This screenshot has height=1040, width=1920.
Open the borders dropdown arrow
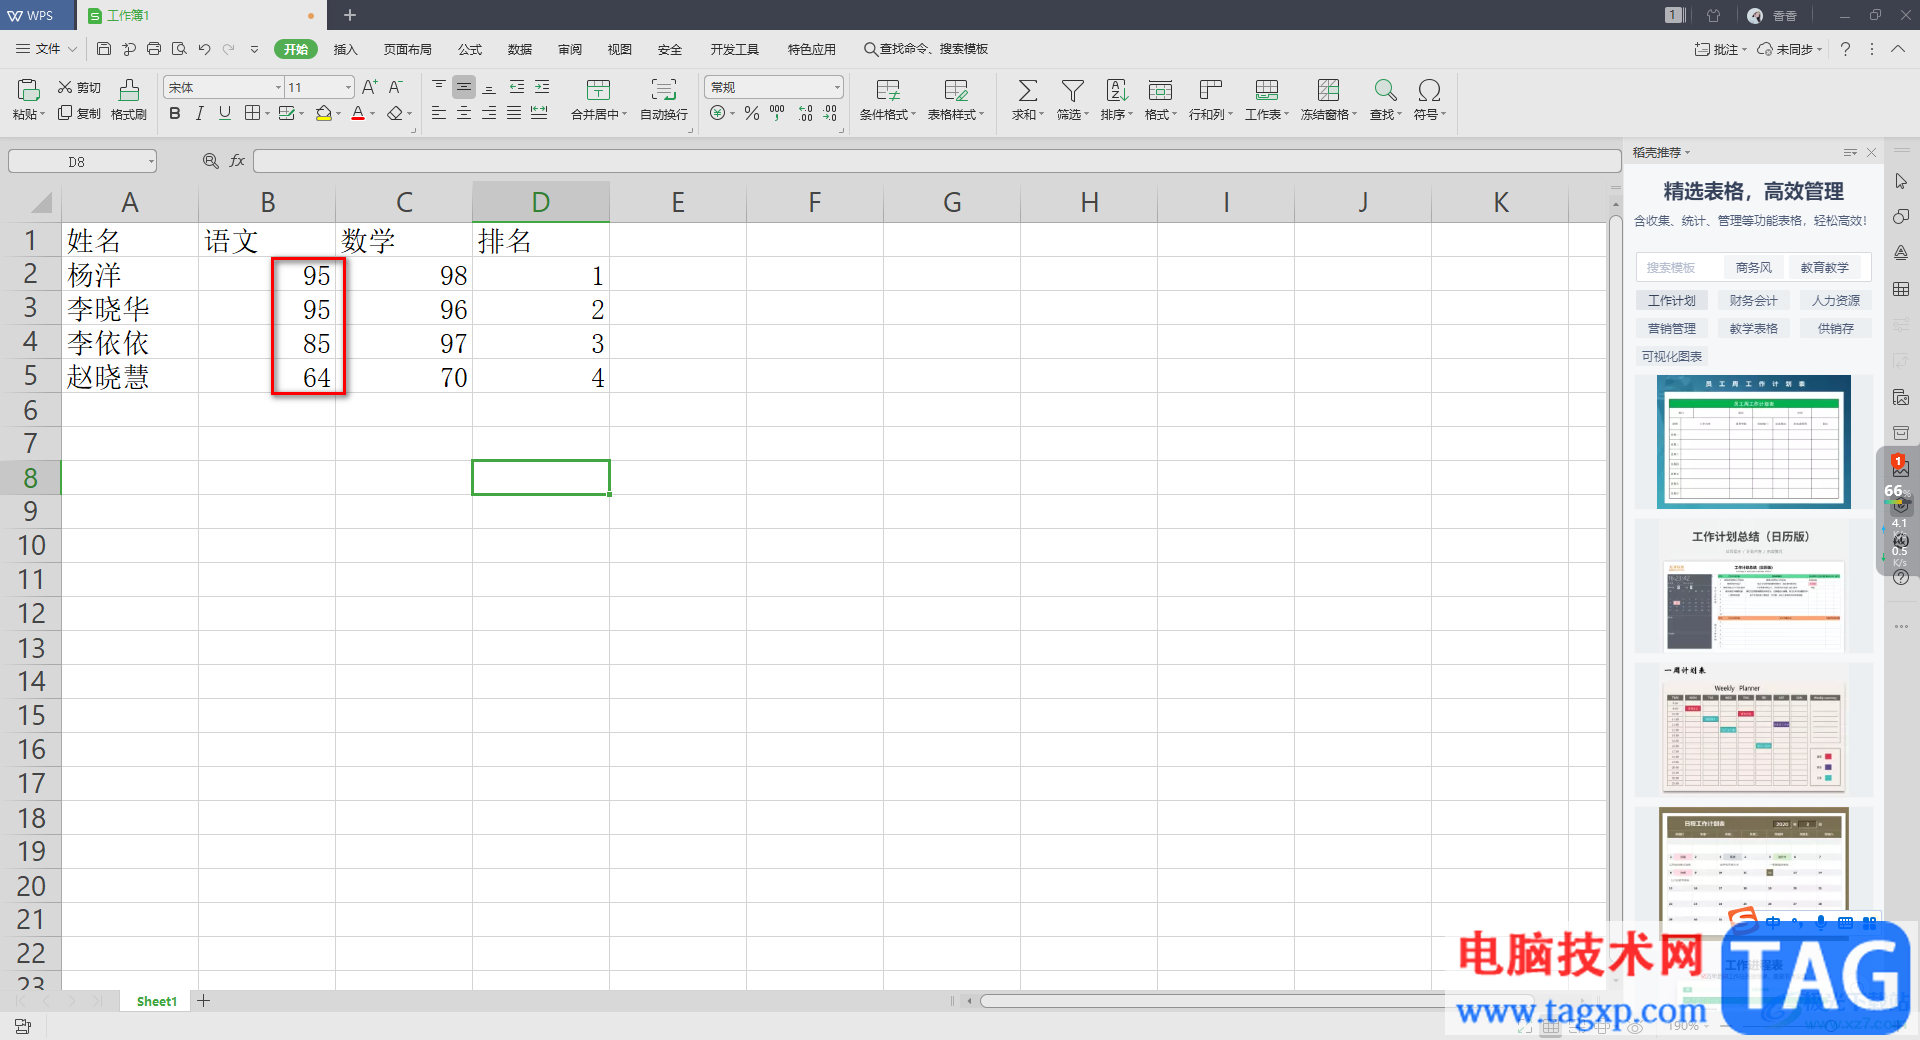pyautogui.click(x=267, y=114)
